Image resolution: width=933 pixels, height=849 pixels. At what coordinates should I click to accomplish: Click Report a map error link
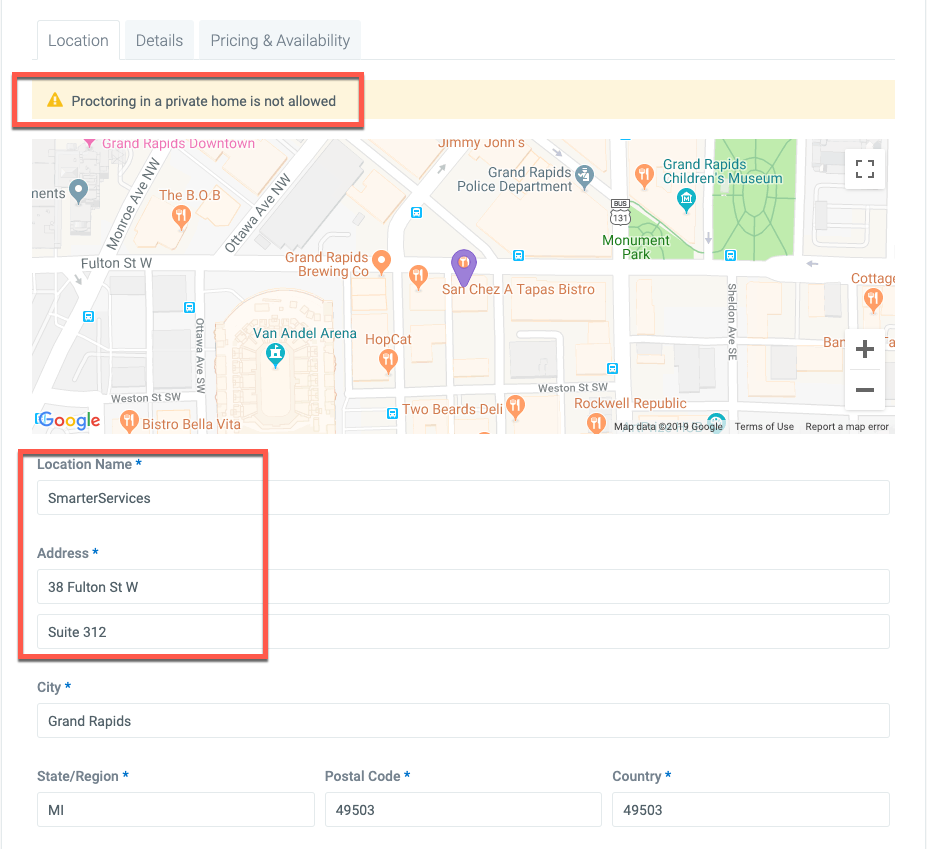pos(847,427)
